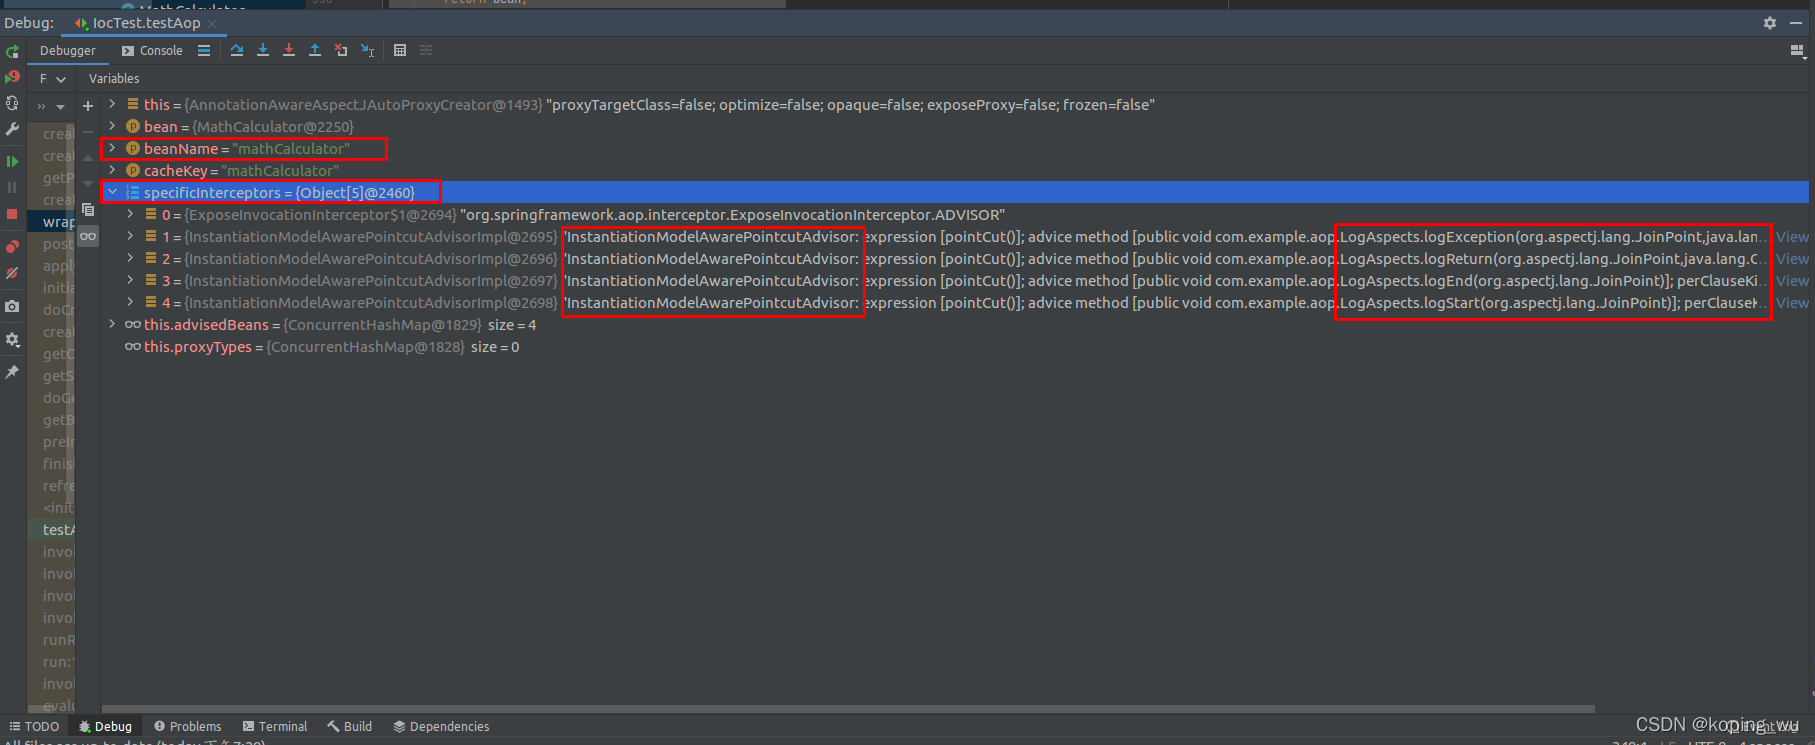Click the Debug tool window button
This screenshot has height=745, width=1815.
(x=105, y=726)
